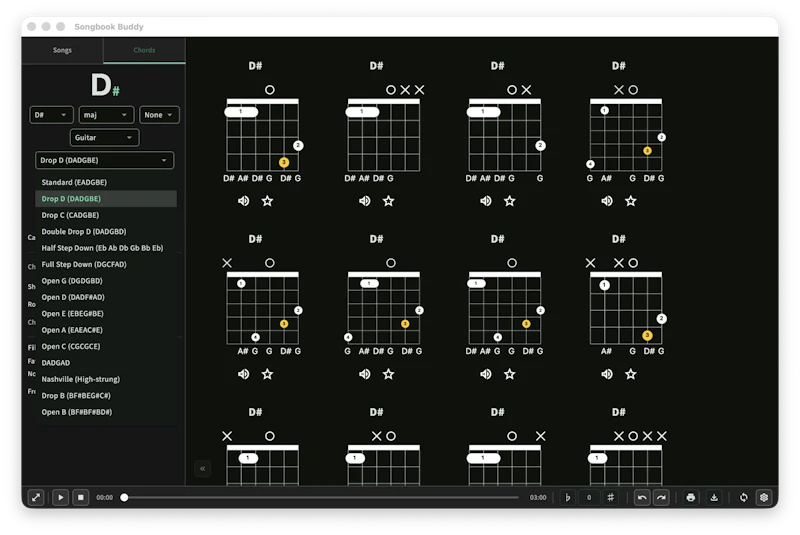The height and width of the screenshot is (535, 800).
Task: Play sound of chord voicing D# A# G G D# G
Action: coord(486,374)
